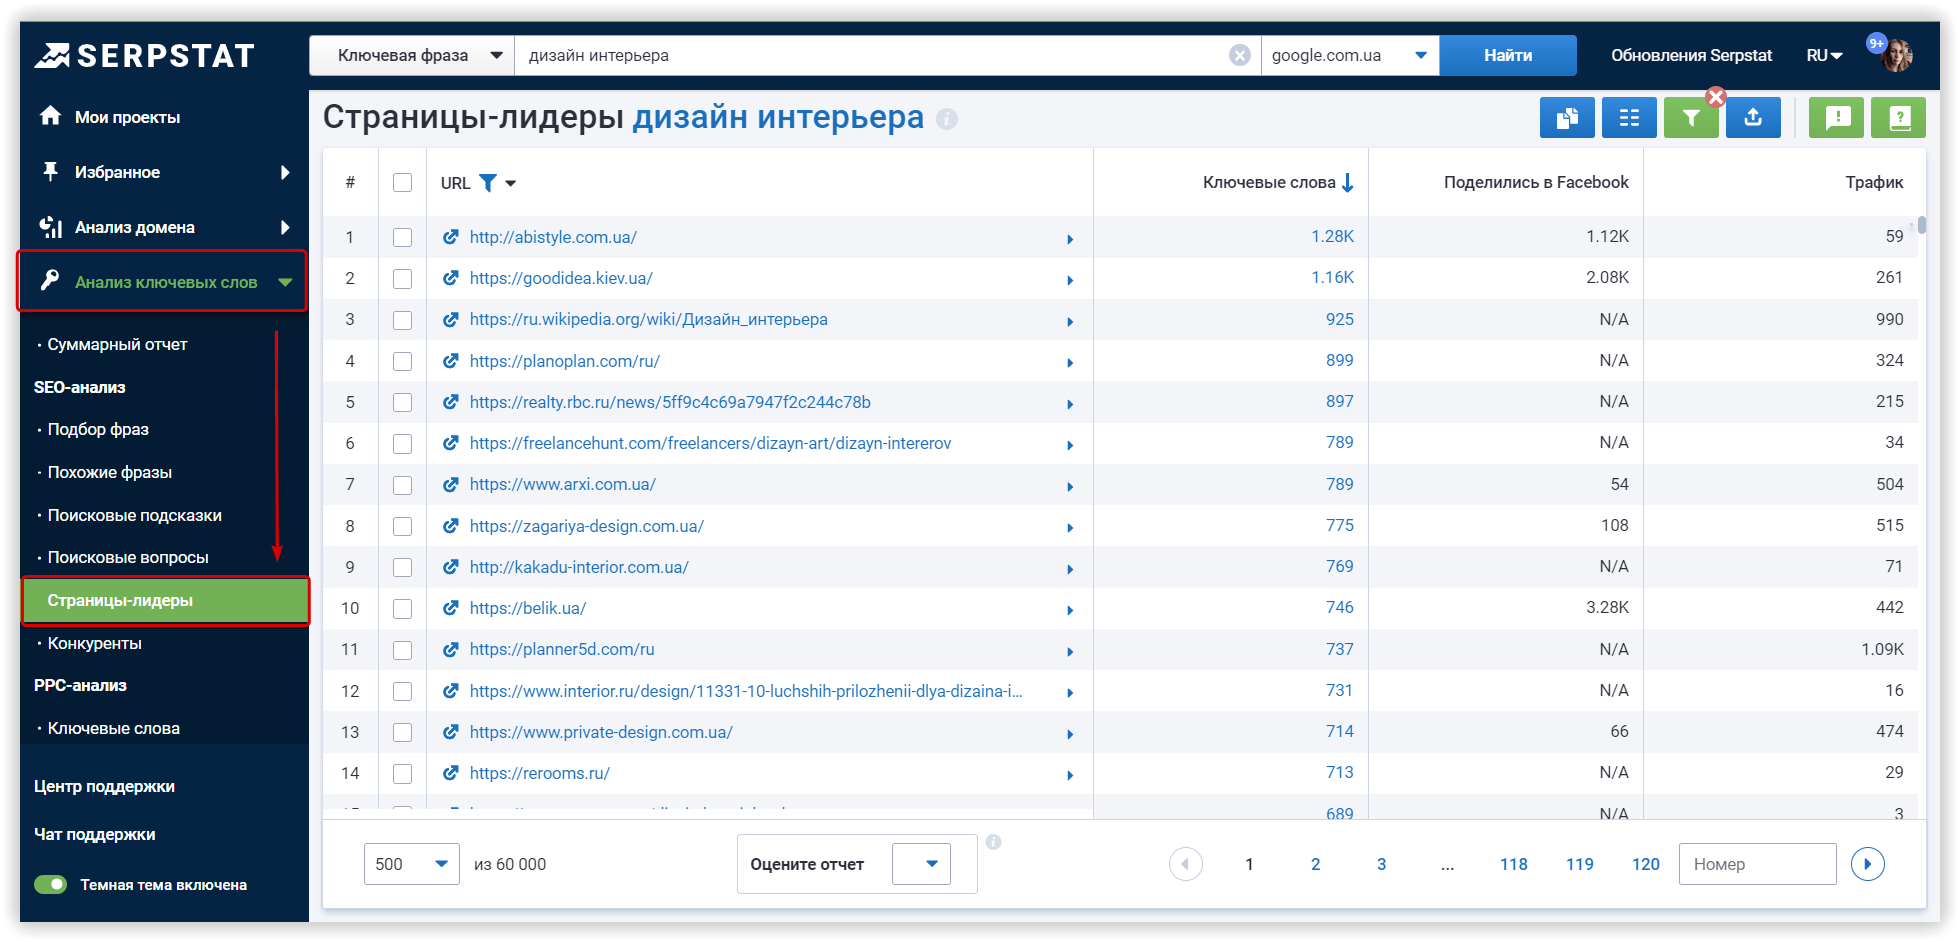Image resolution: width=1960 pixels, height=942 pixels.
Task: Click the green exclamation feedback icon
Action: pos(1837,118)
